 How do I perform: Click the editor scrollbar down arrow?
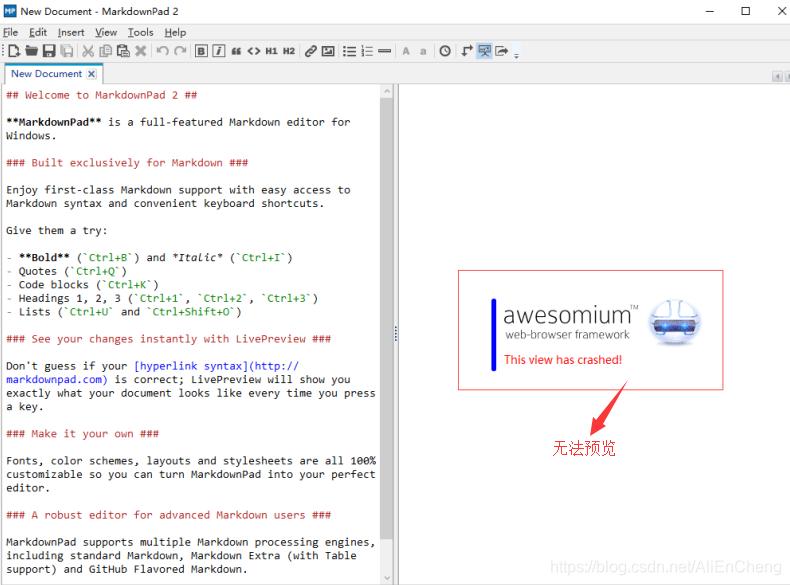(386, 578)
